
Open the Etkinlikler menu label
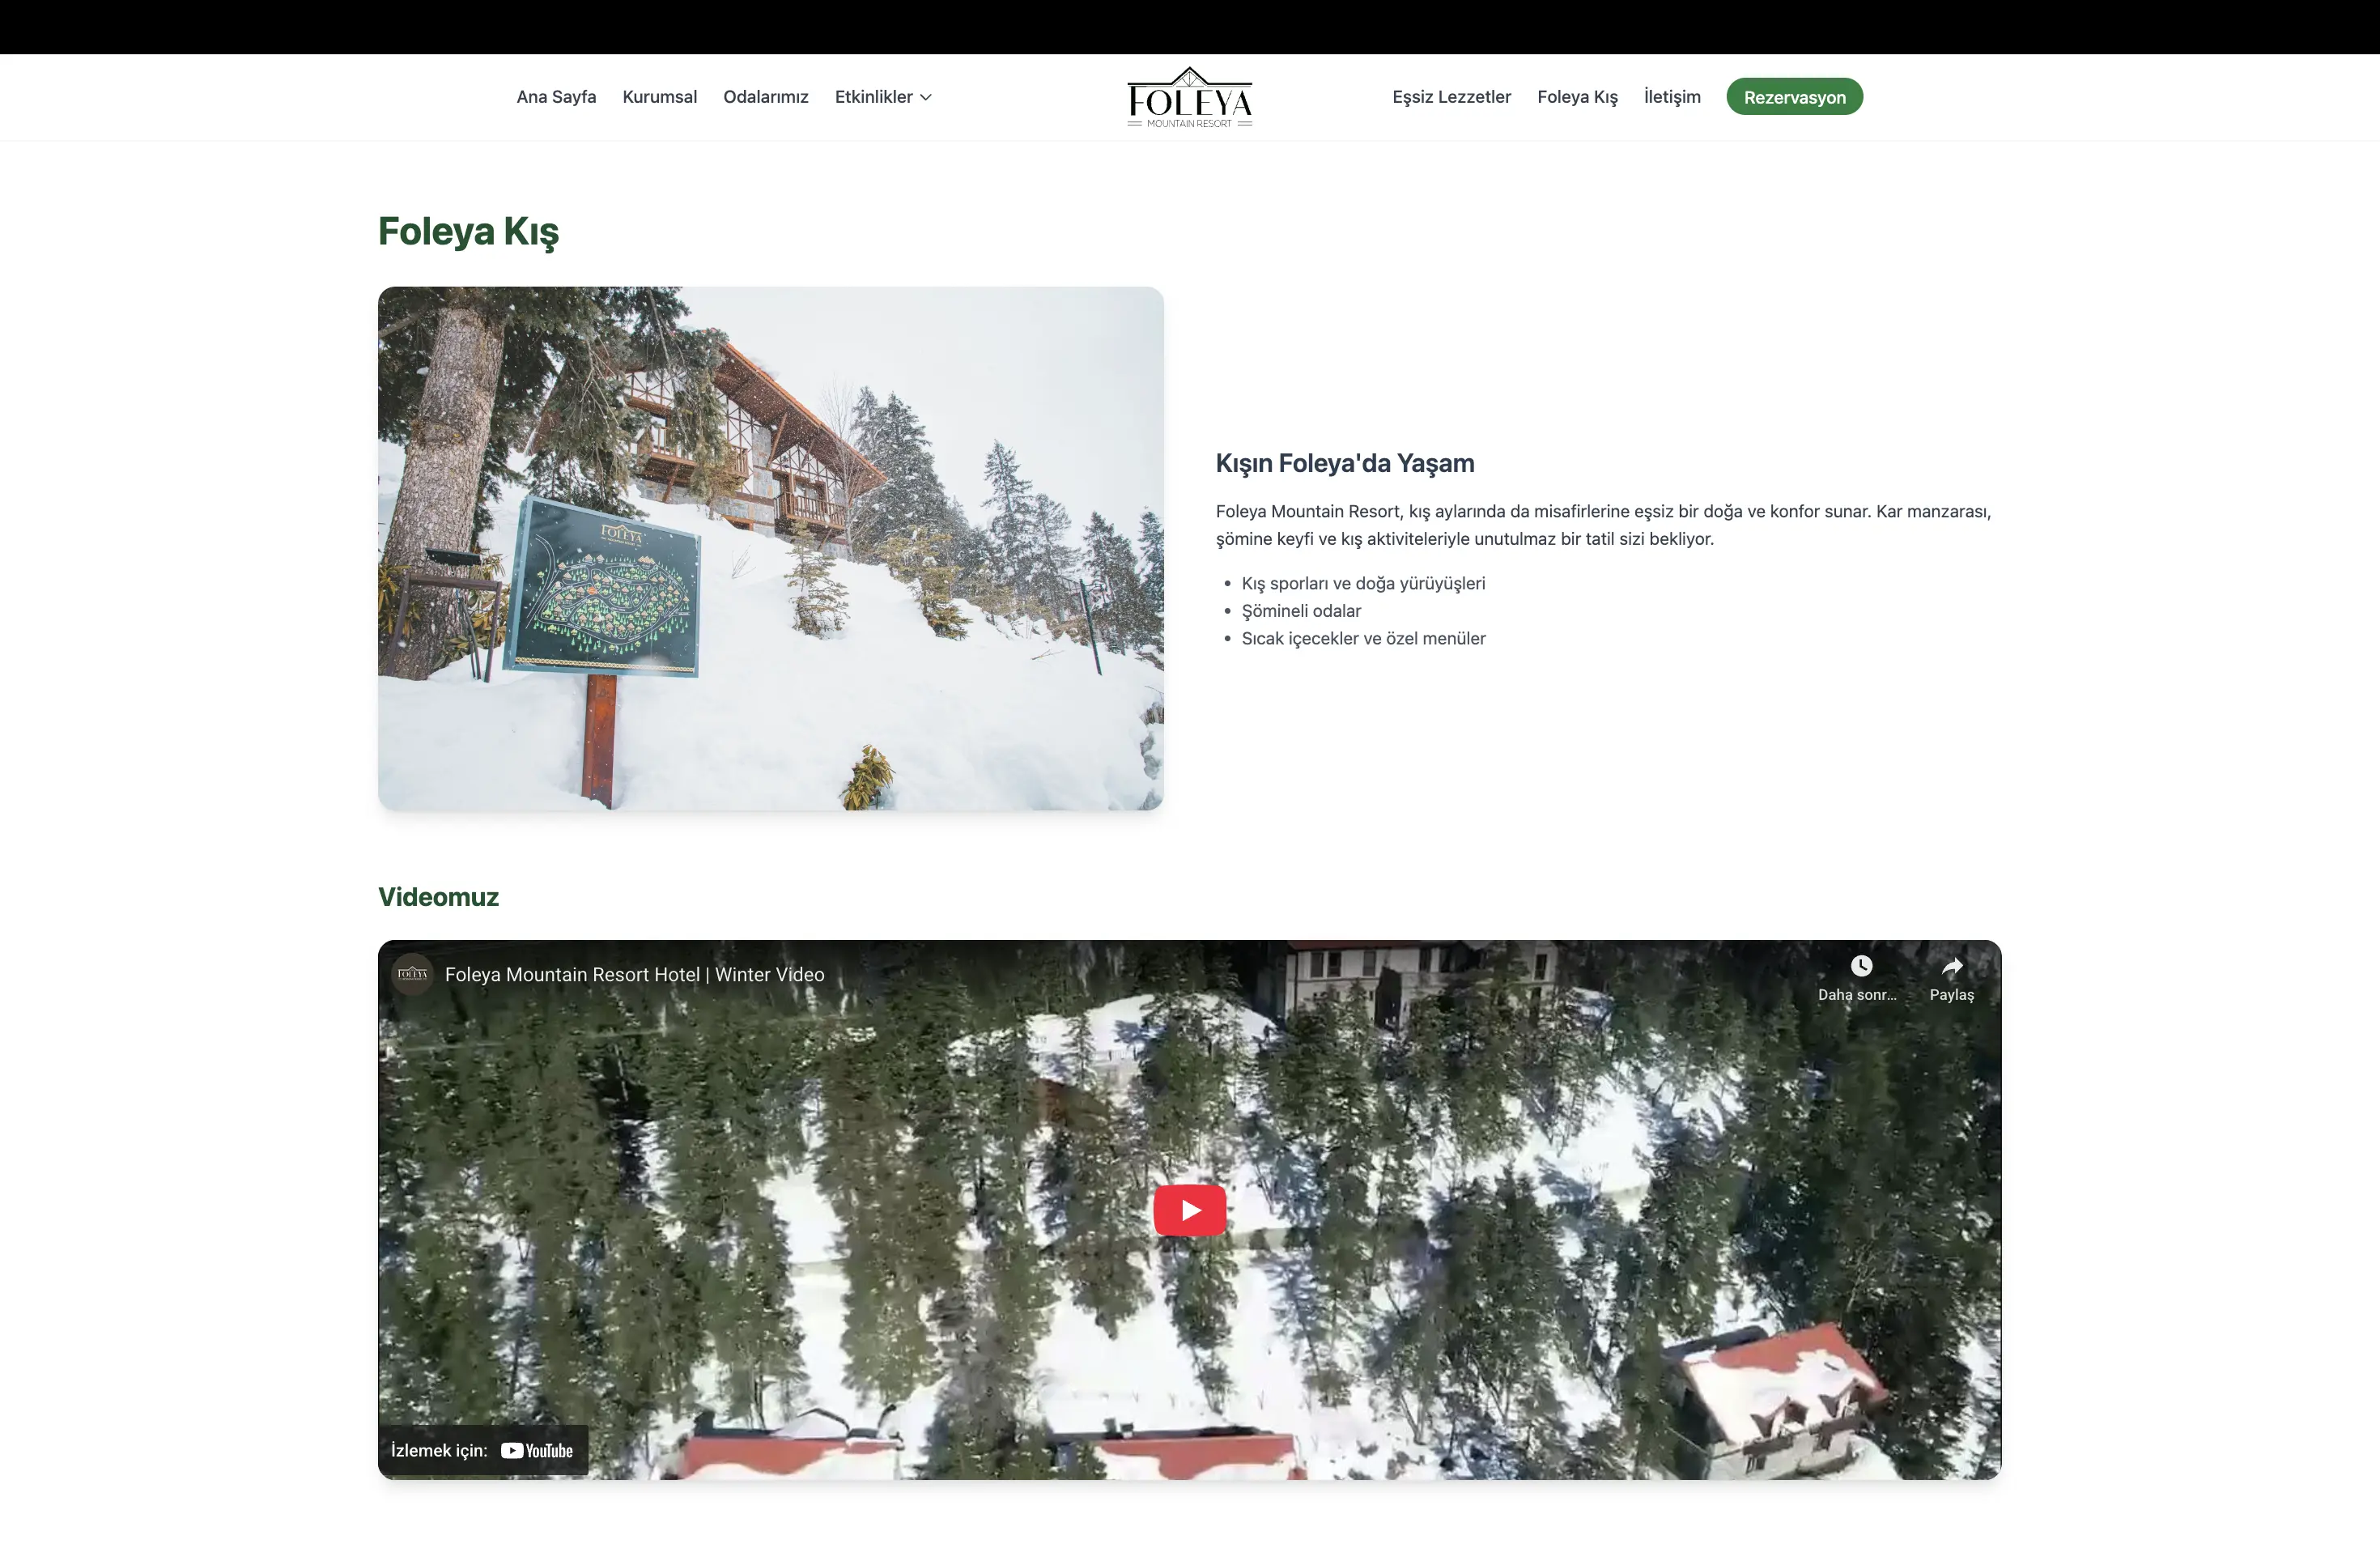(x=873, y=97)
